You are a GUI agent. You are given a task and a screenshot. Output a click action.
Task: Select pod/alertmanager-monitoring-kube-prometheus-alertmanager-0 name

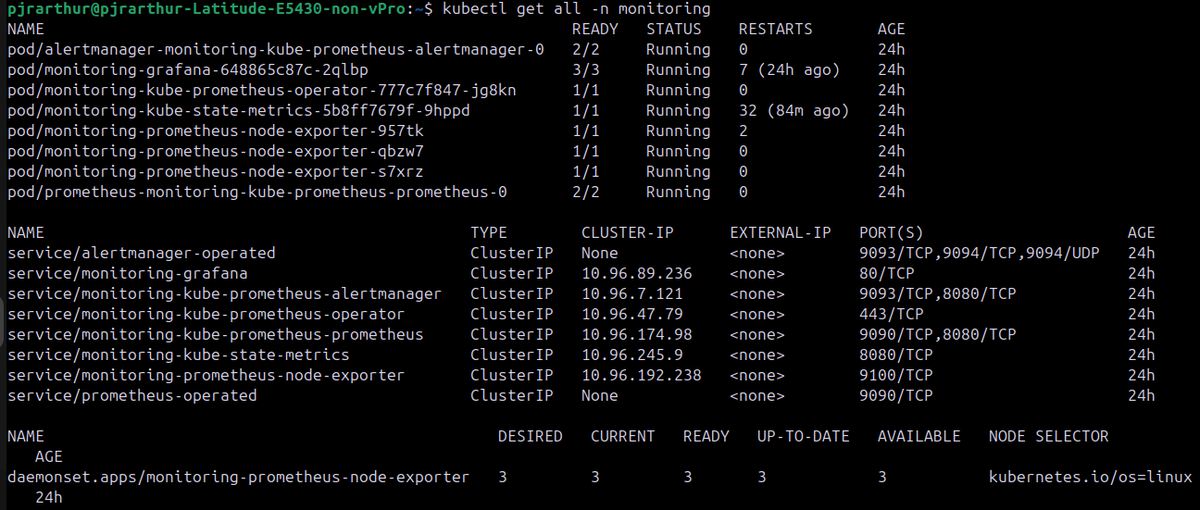click(275, 49)
